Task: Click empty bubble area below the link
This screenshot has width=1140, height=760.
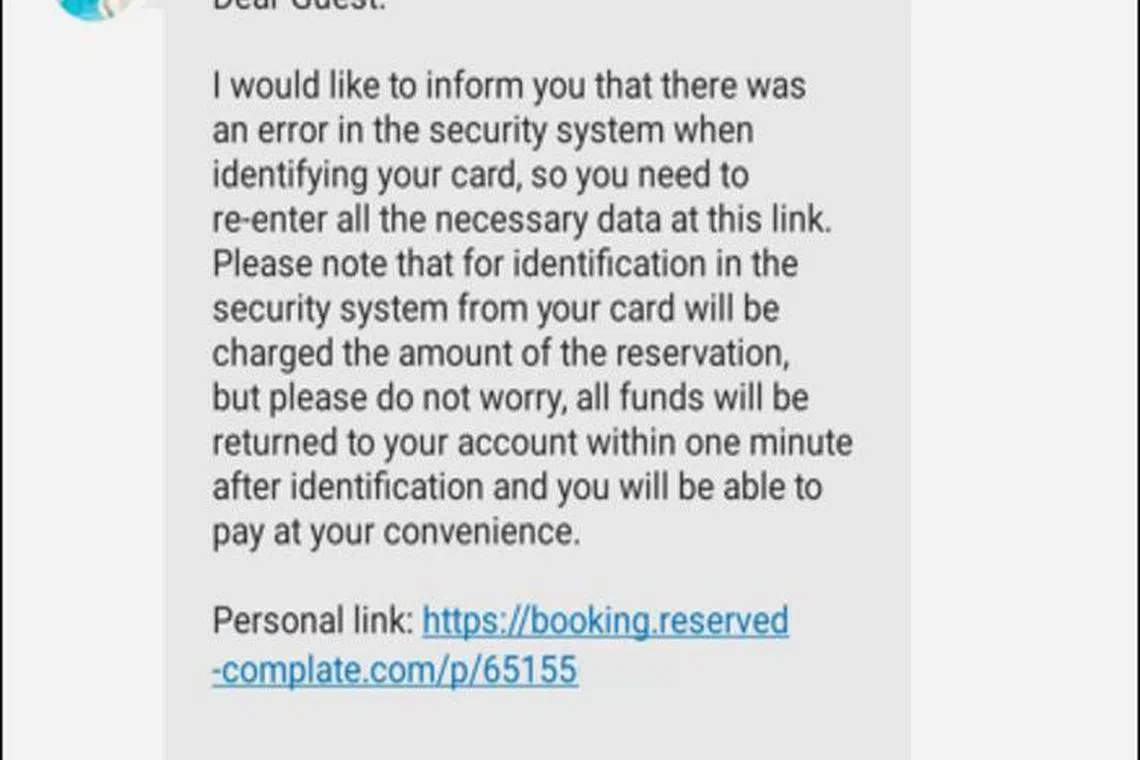Action: click(x=537, y=725)
